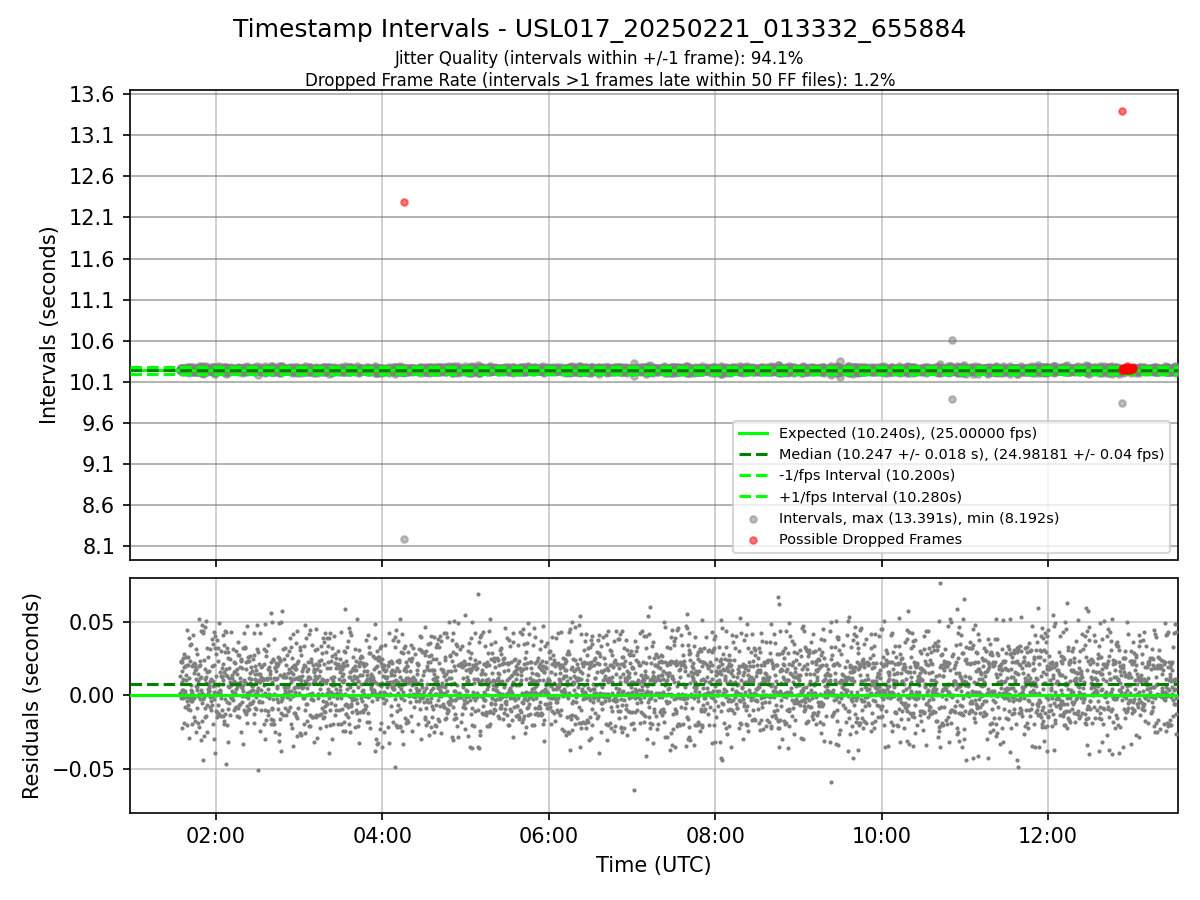
Task: Select legend text 'Possible Dropped Frames'
Action: click(x=870, y=539)
